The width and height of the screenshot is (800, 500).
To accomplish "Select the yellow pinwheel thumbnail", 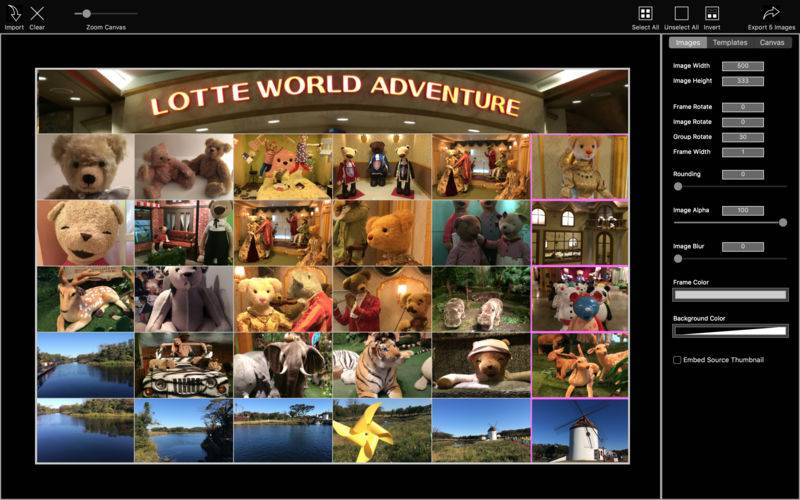I will [x=382, y=431].
